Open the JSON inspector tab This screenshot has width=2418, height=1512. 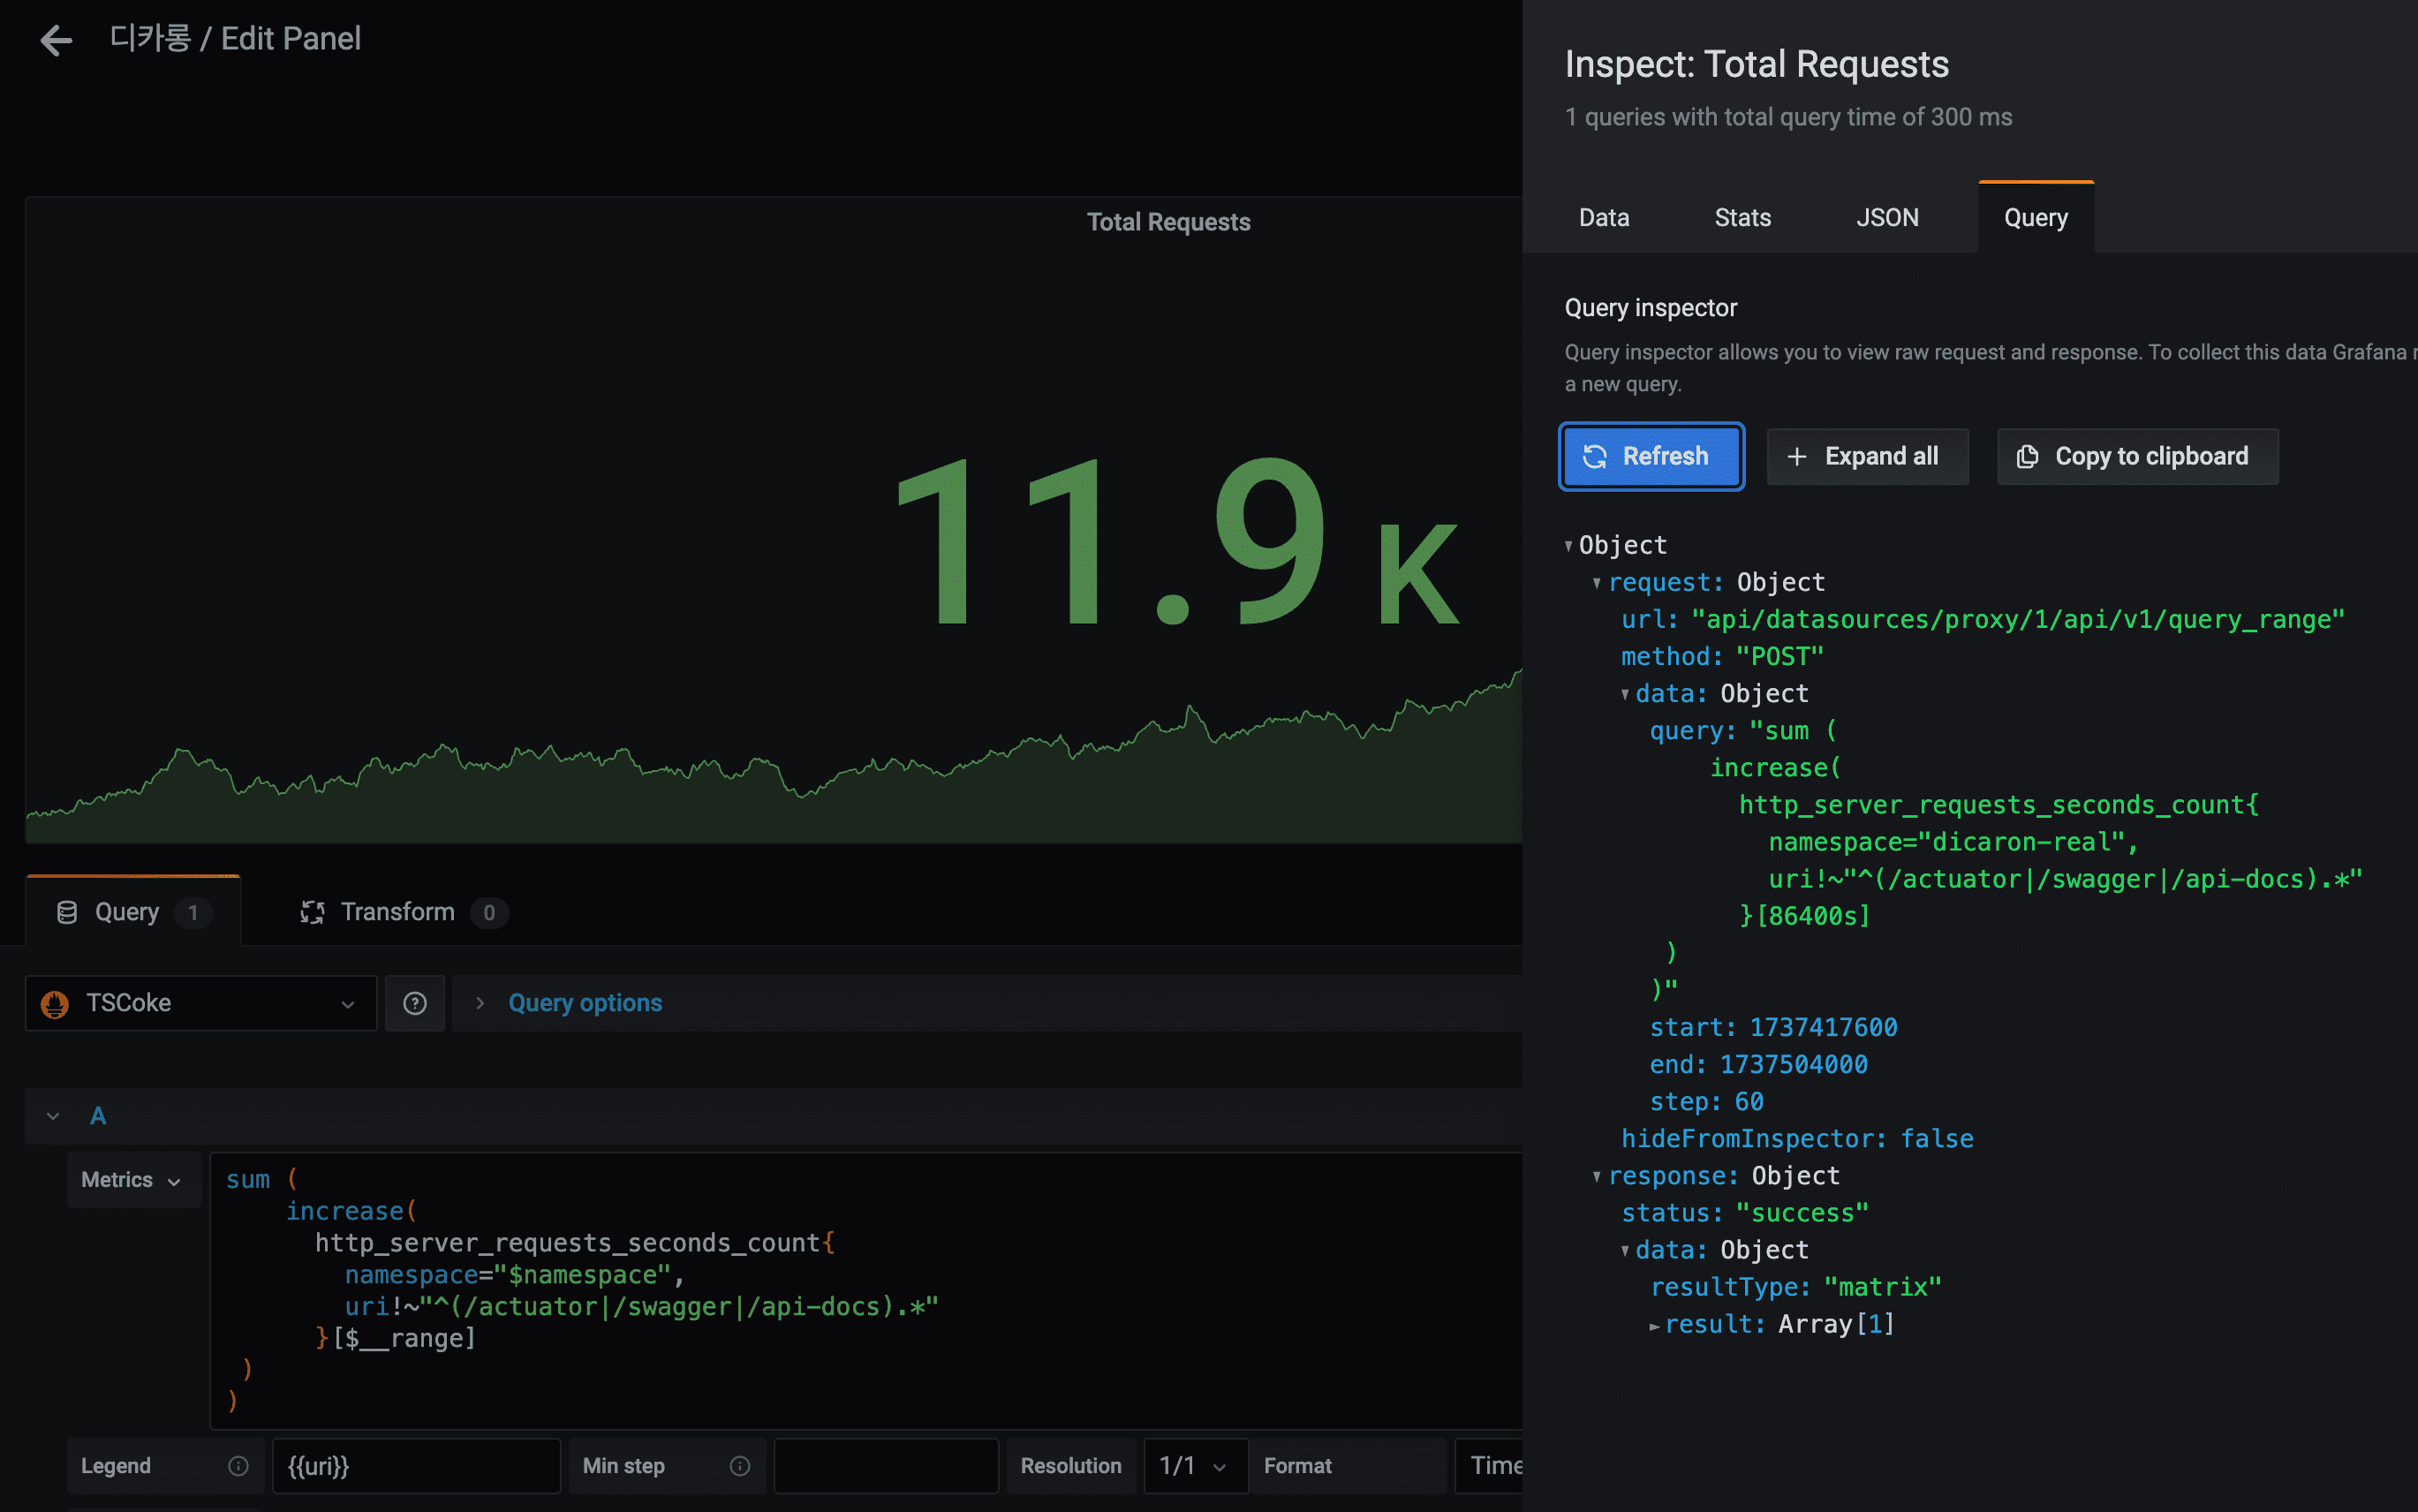point(1886,217)
